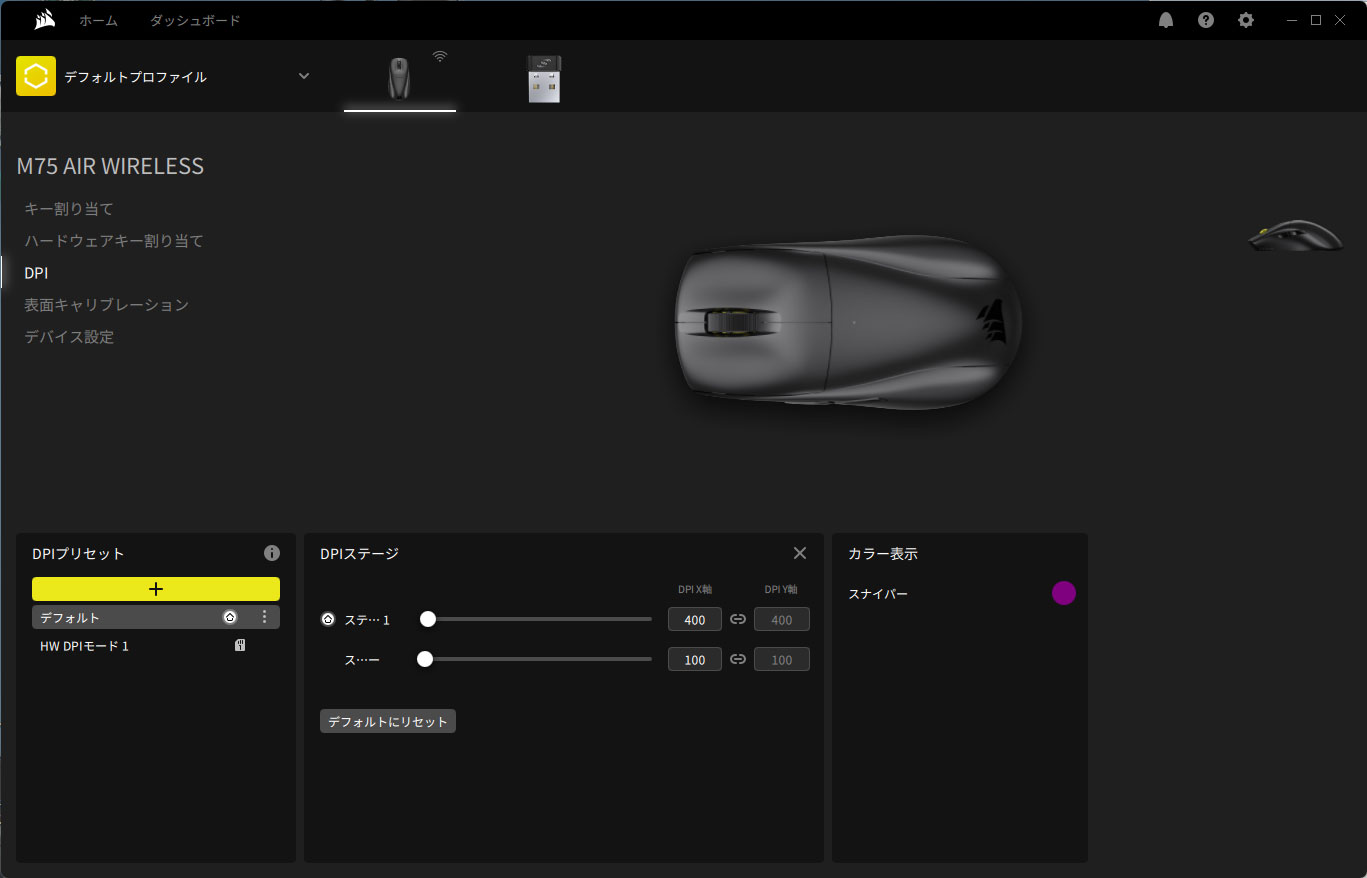Open the ホーム tab
Viewport: 1367px width, 878px height.
(x=98, y=20)
